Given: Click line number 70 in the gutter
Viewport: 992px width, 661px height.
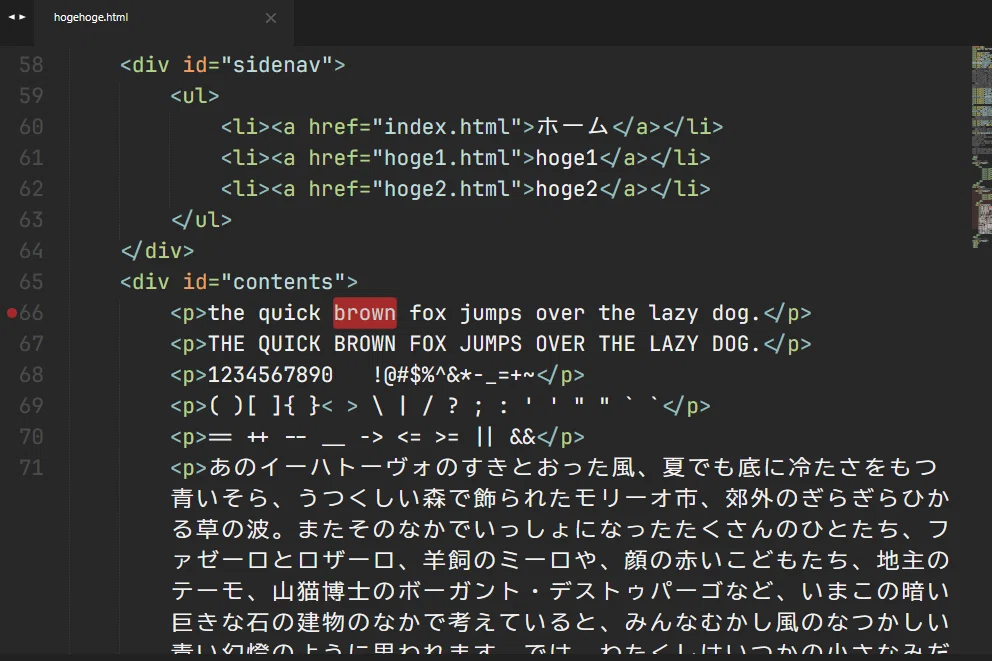Looking at the screenshot, I should click(32, 436).
